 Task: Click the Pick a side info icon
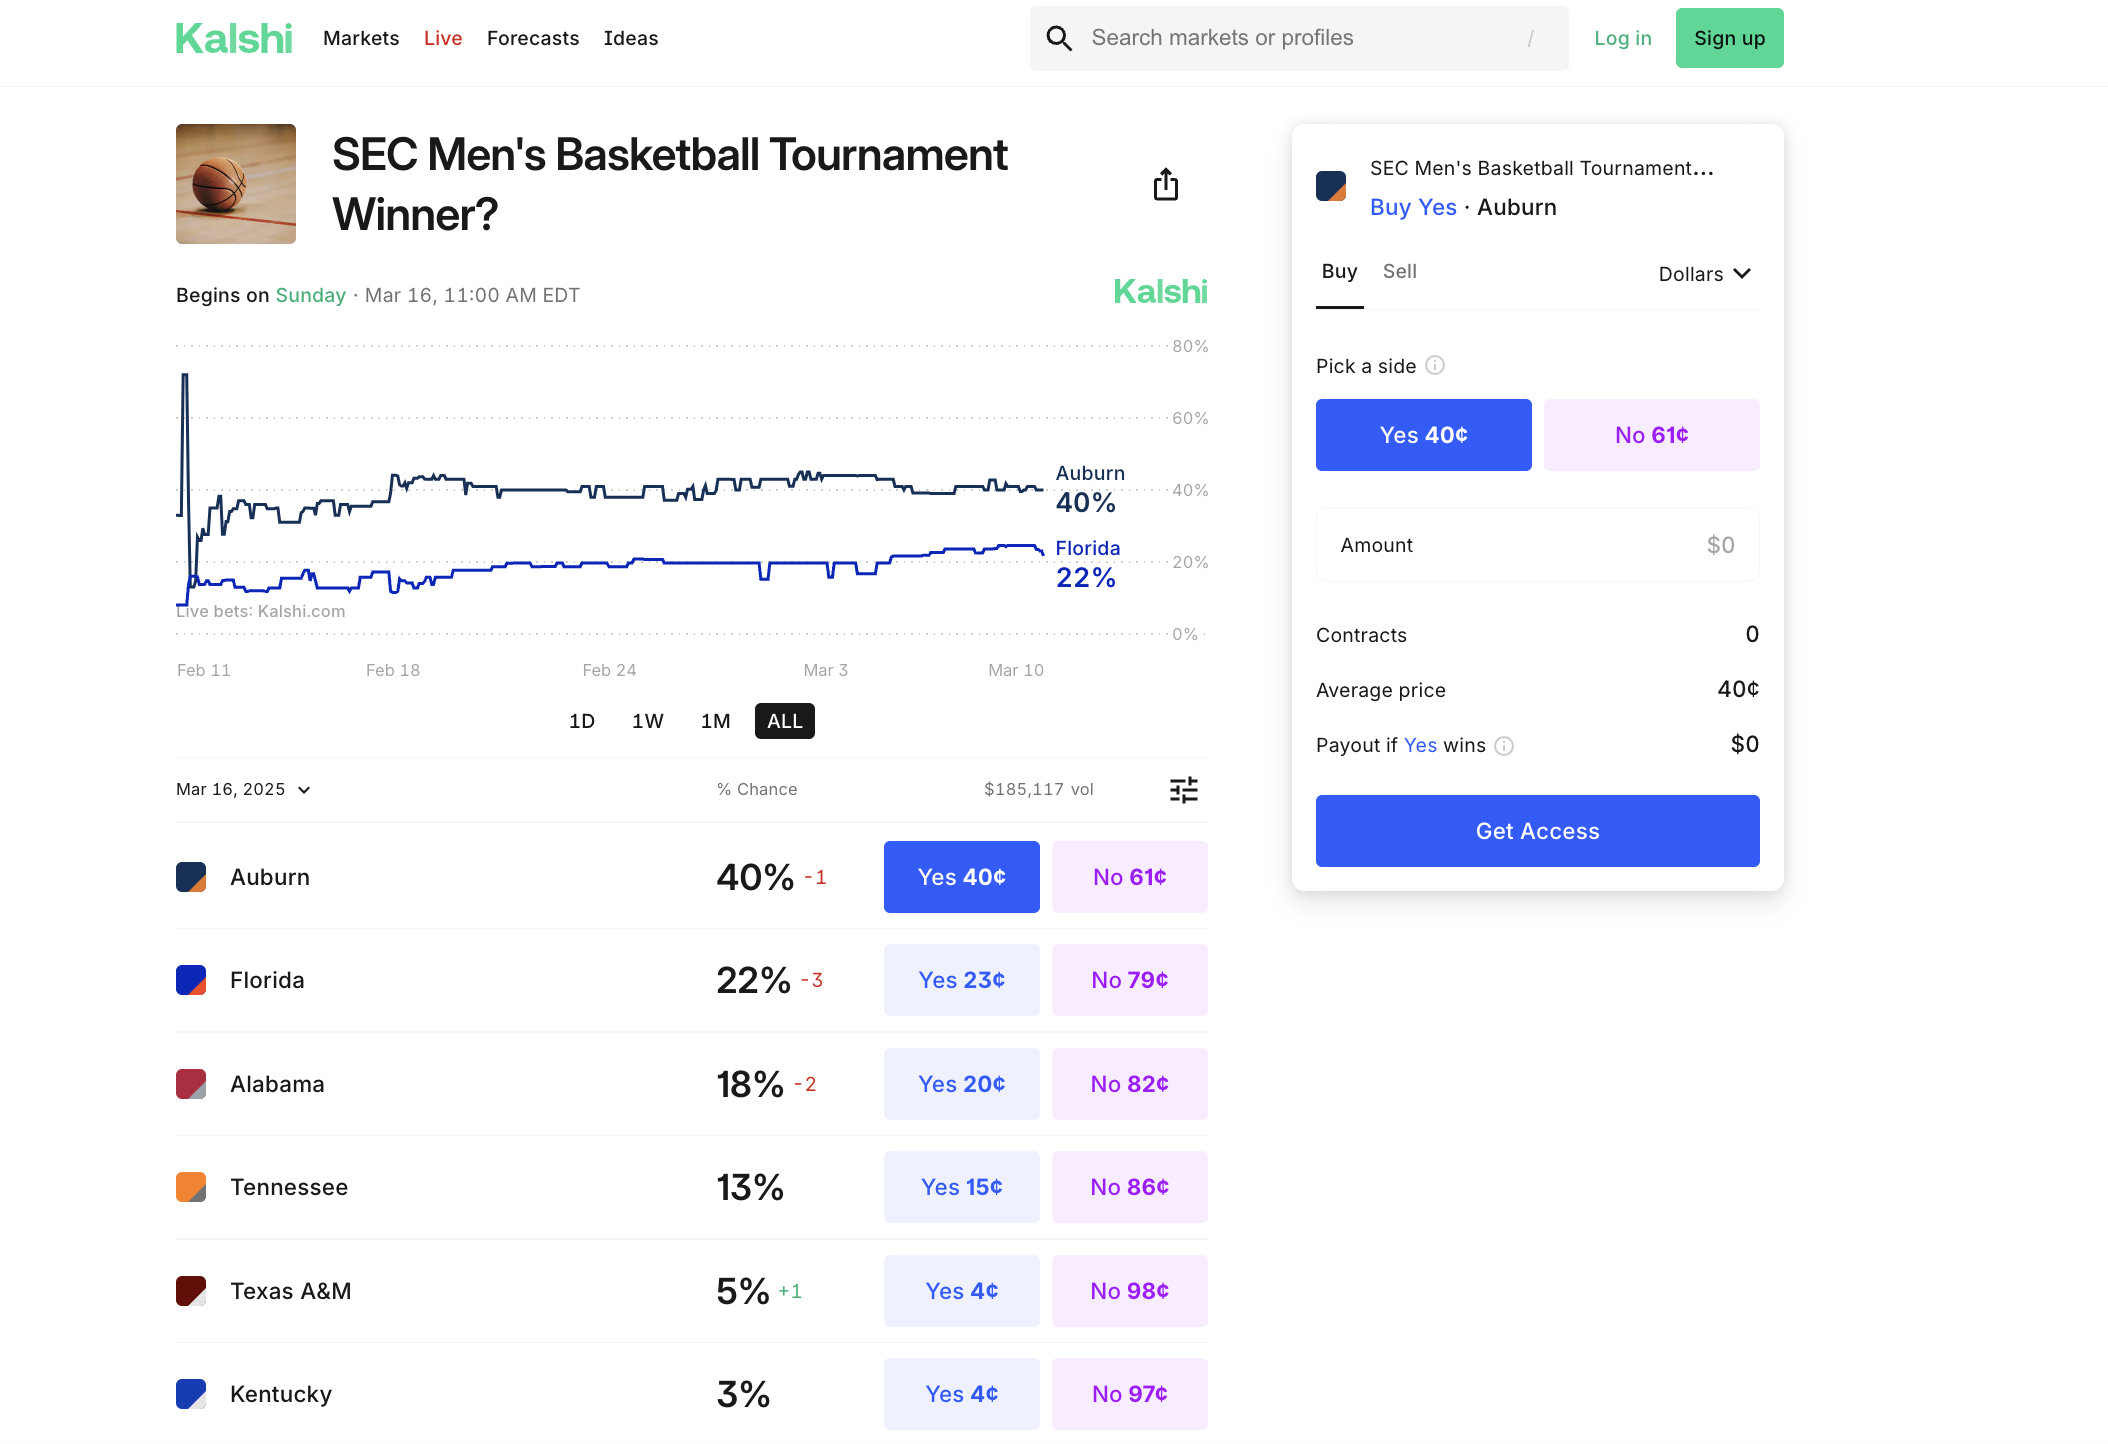[1435, 366]
